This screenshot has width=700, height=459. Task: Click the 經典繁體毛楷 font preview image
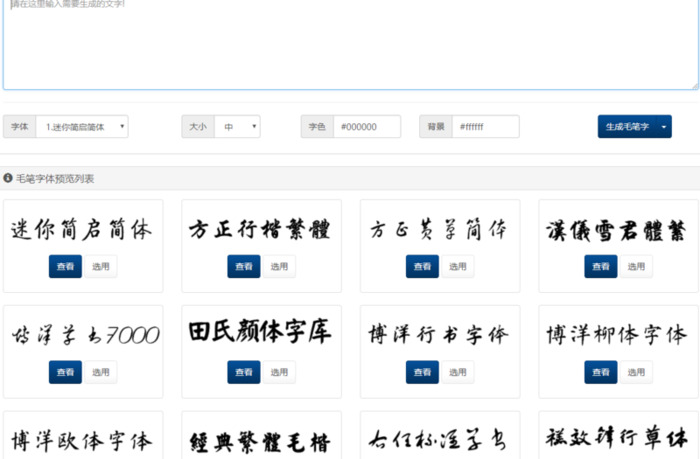coord(260,442)
